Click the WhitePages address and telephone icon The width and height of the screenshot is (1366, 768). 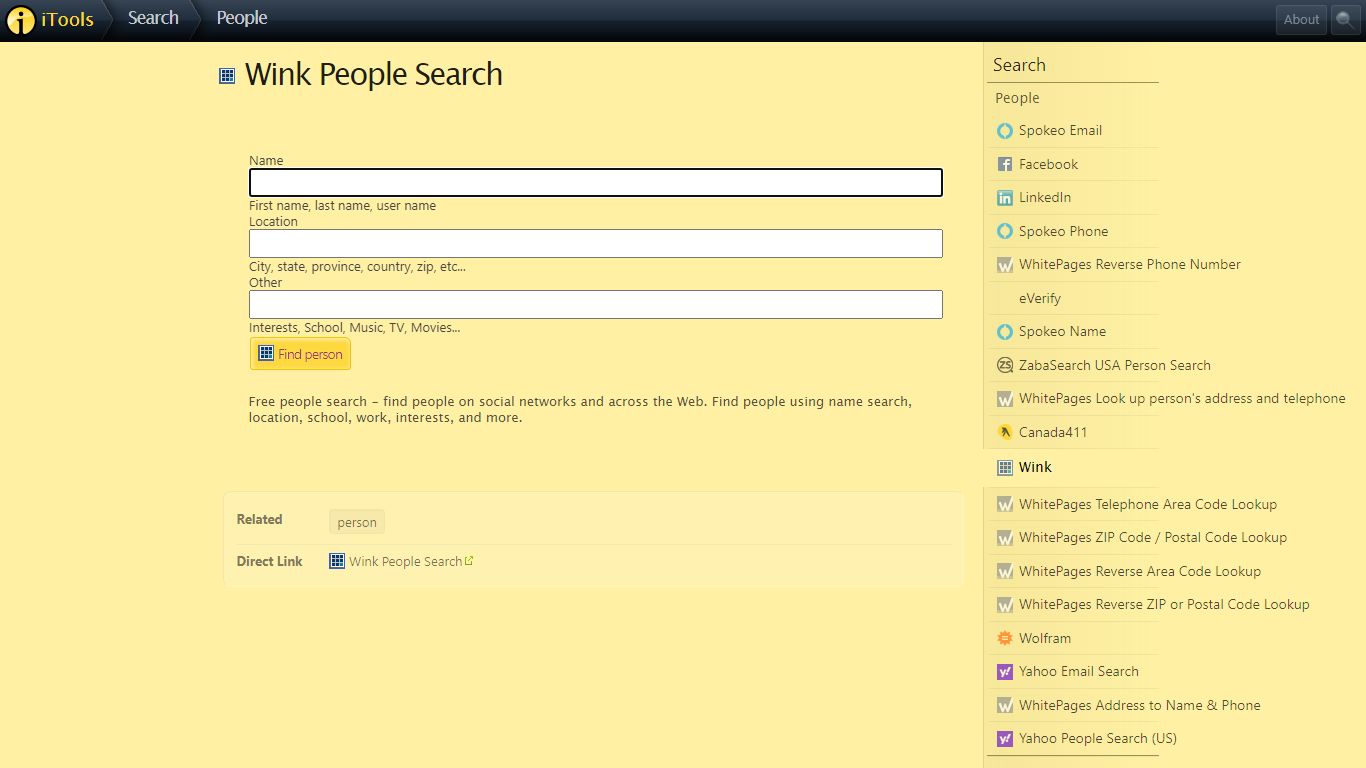pyautogui.click(x=1005, y=399)
